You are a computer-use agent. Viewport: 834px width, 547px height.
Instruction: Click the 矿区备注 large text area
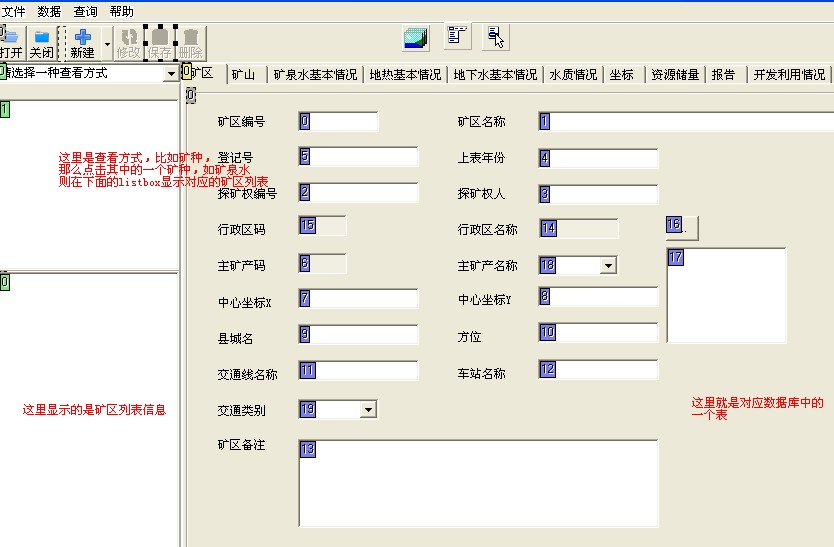pyautogui.click(x=478, y=483)
